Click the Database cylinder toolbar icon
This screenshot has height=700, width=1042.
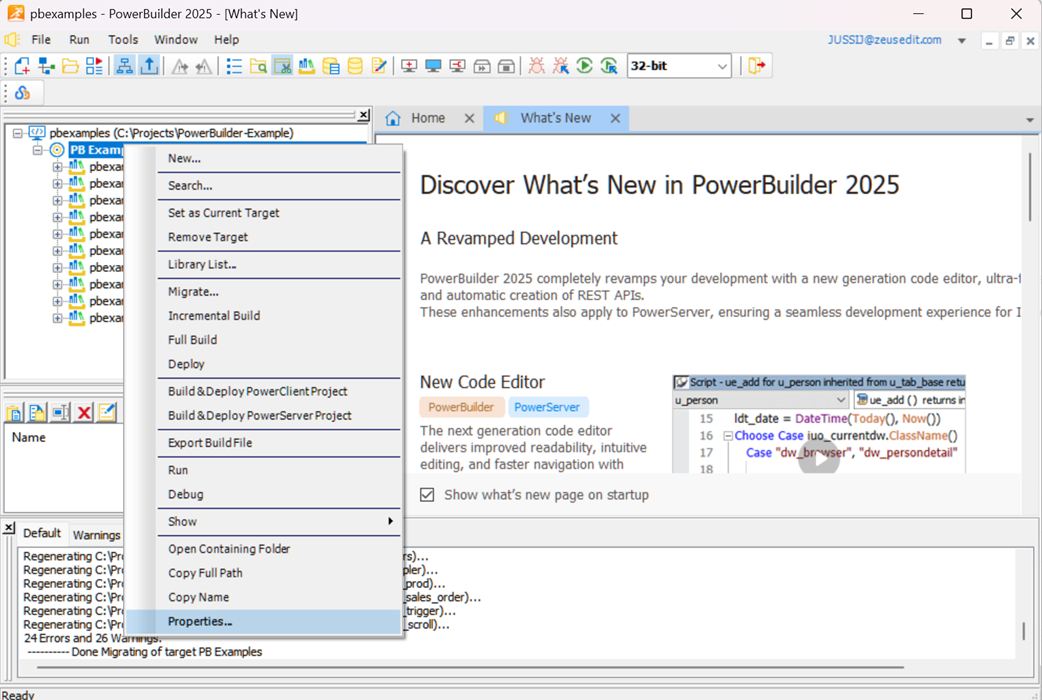pos(355,66)
